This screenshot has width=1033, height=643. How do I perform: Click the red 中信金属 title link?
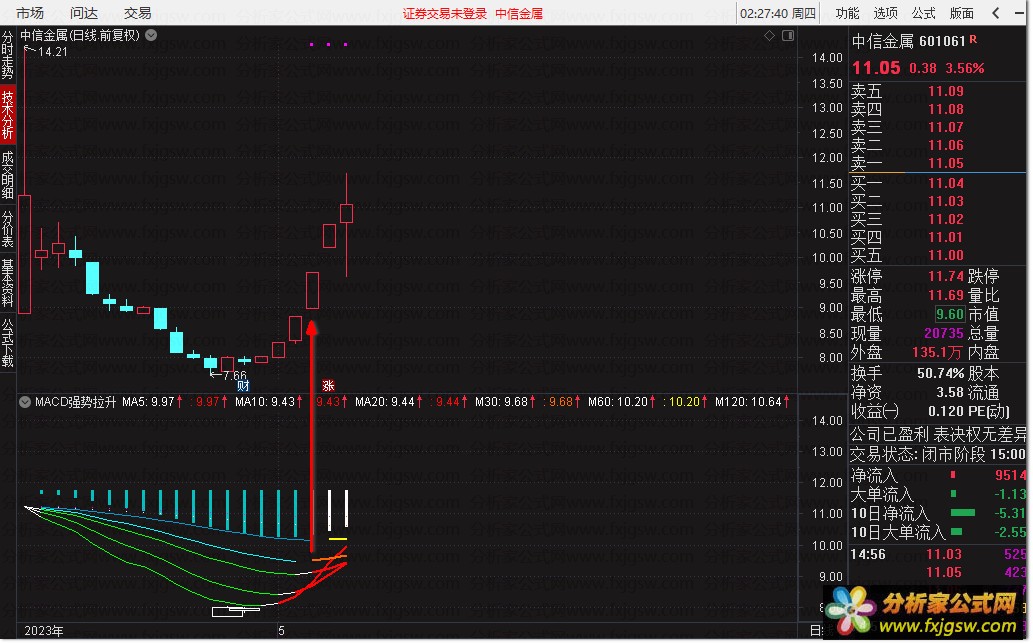click(x=519, y=13)
